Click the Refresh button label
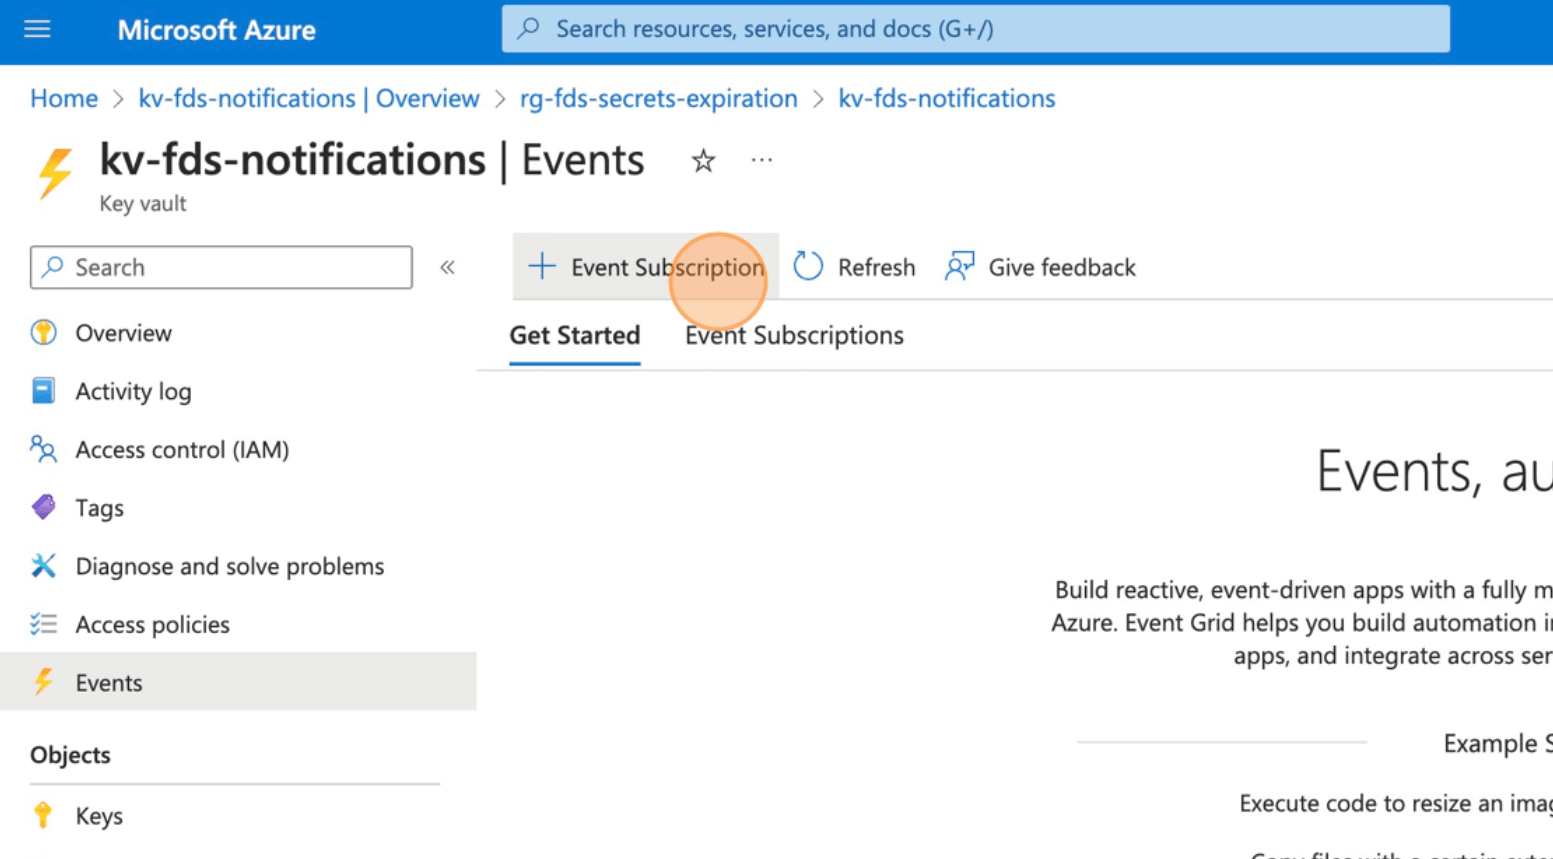This screenshot has height=859, width=1553. [876, 267]
